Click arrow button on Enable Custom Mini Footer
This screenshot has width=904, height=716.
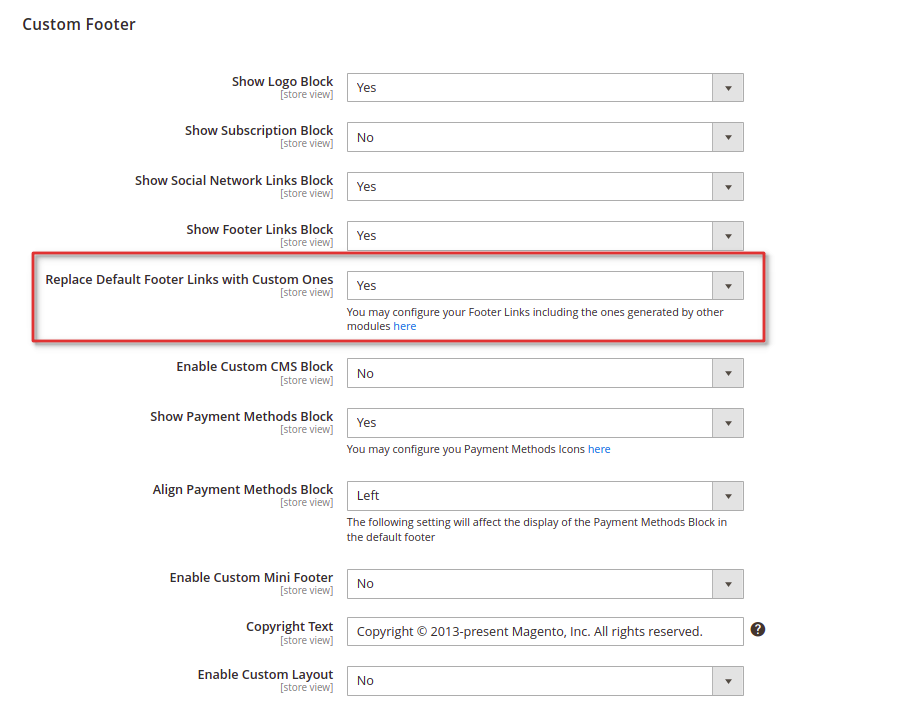728,584
